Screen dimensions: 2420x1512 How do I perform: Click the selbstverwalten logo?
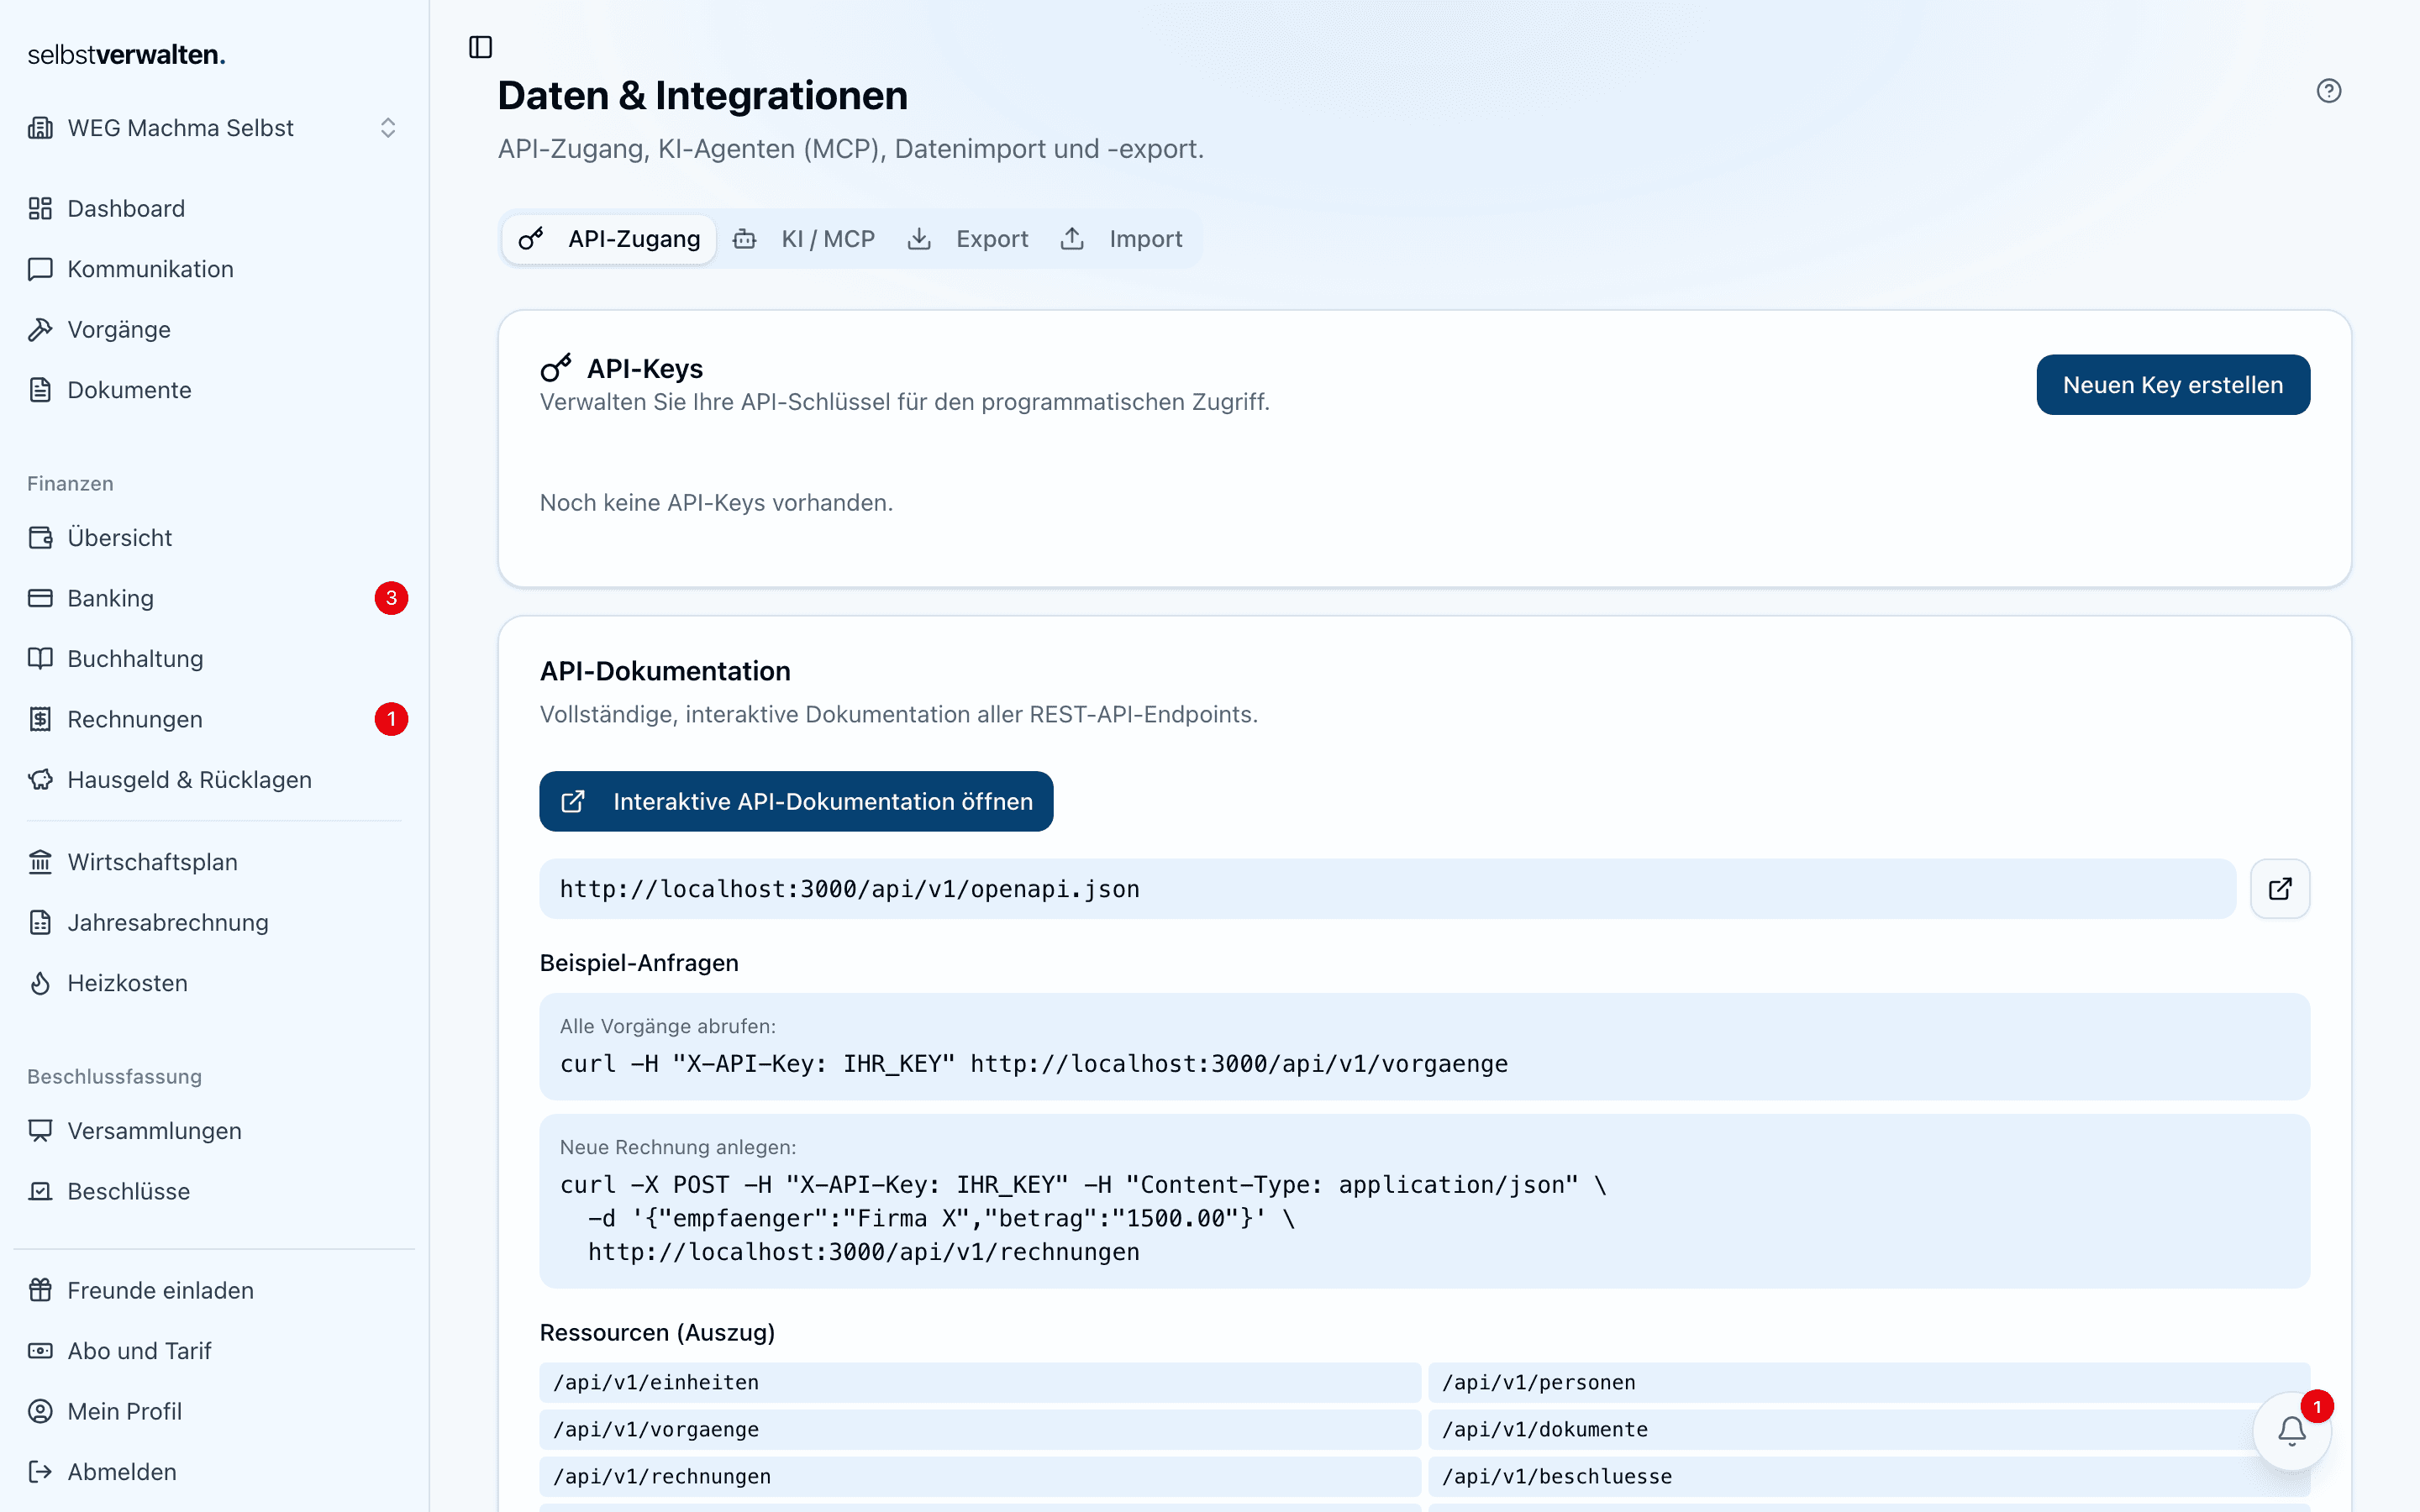tap(126, 55)
